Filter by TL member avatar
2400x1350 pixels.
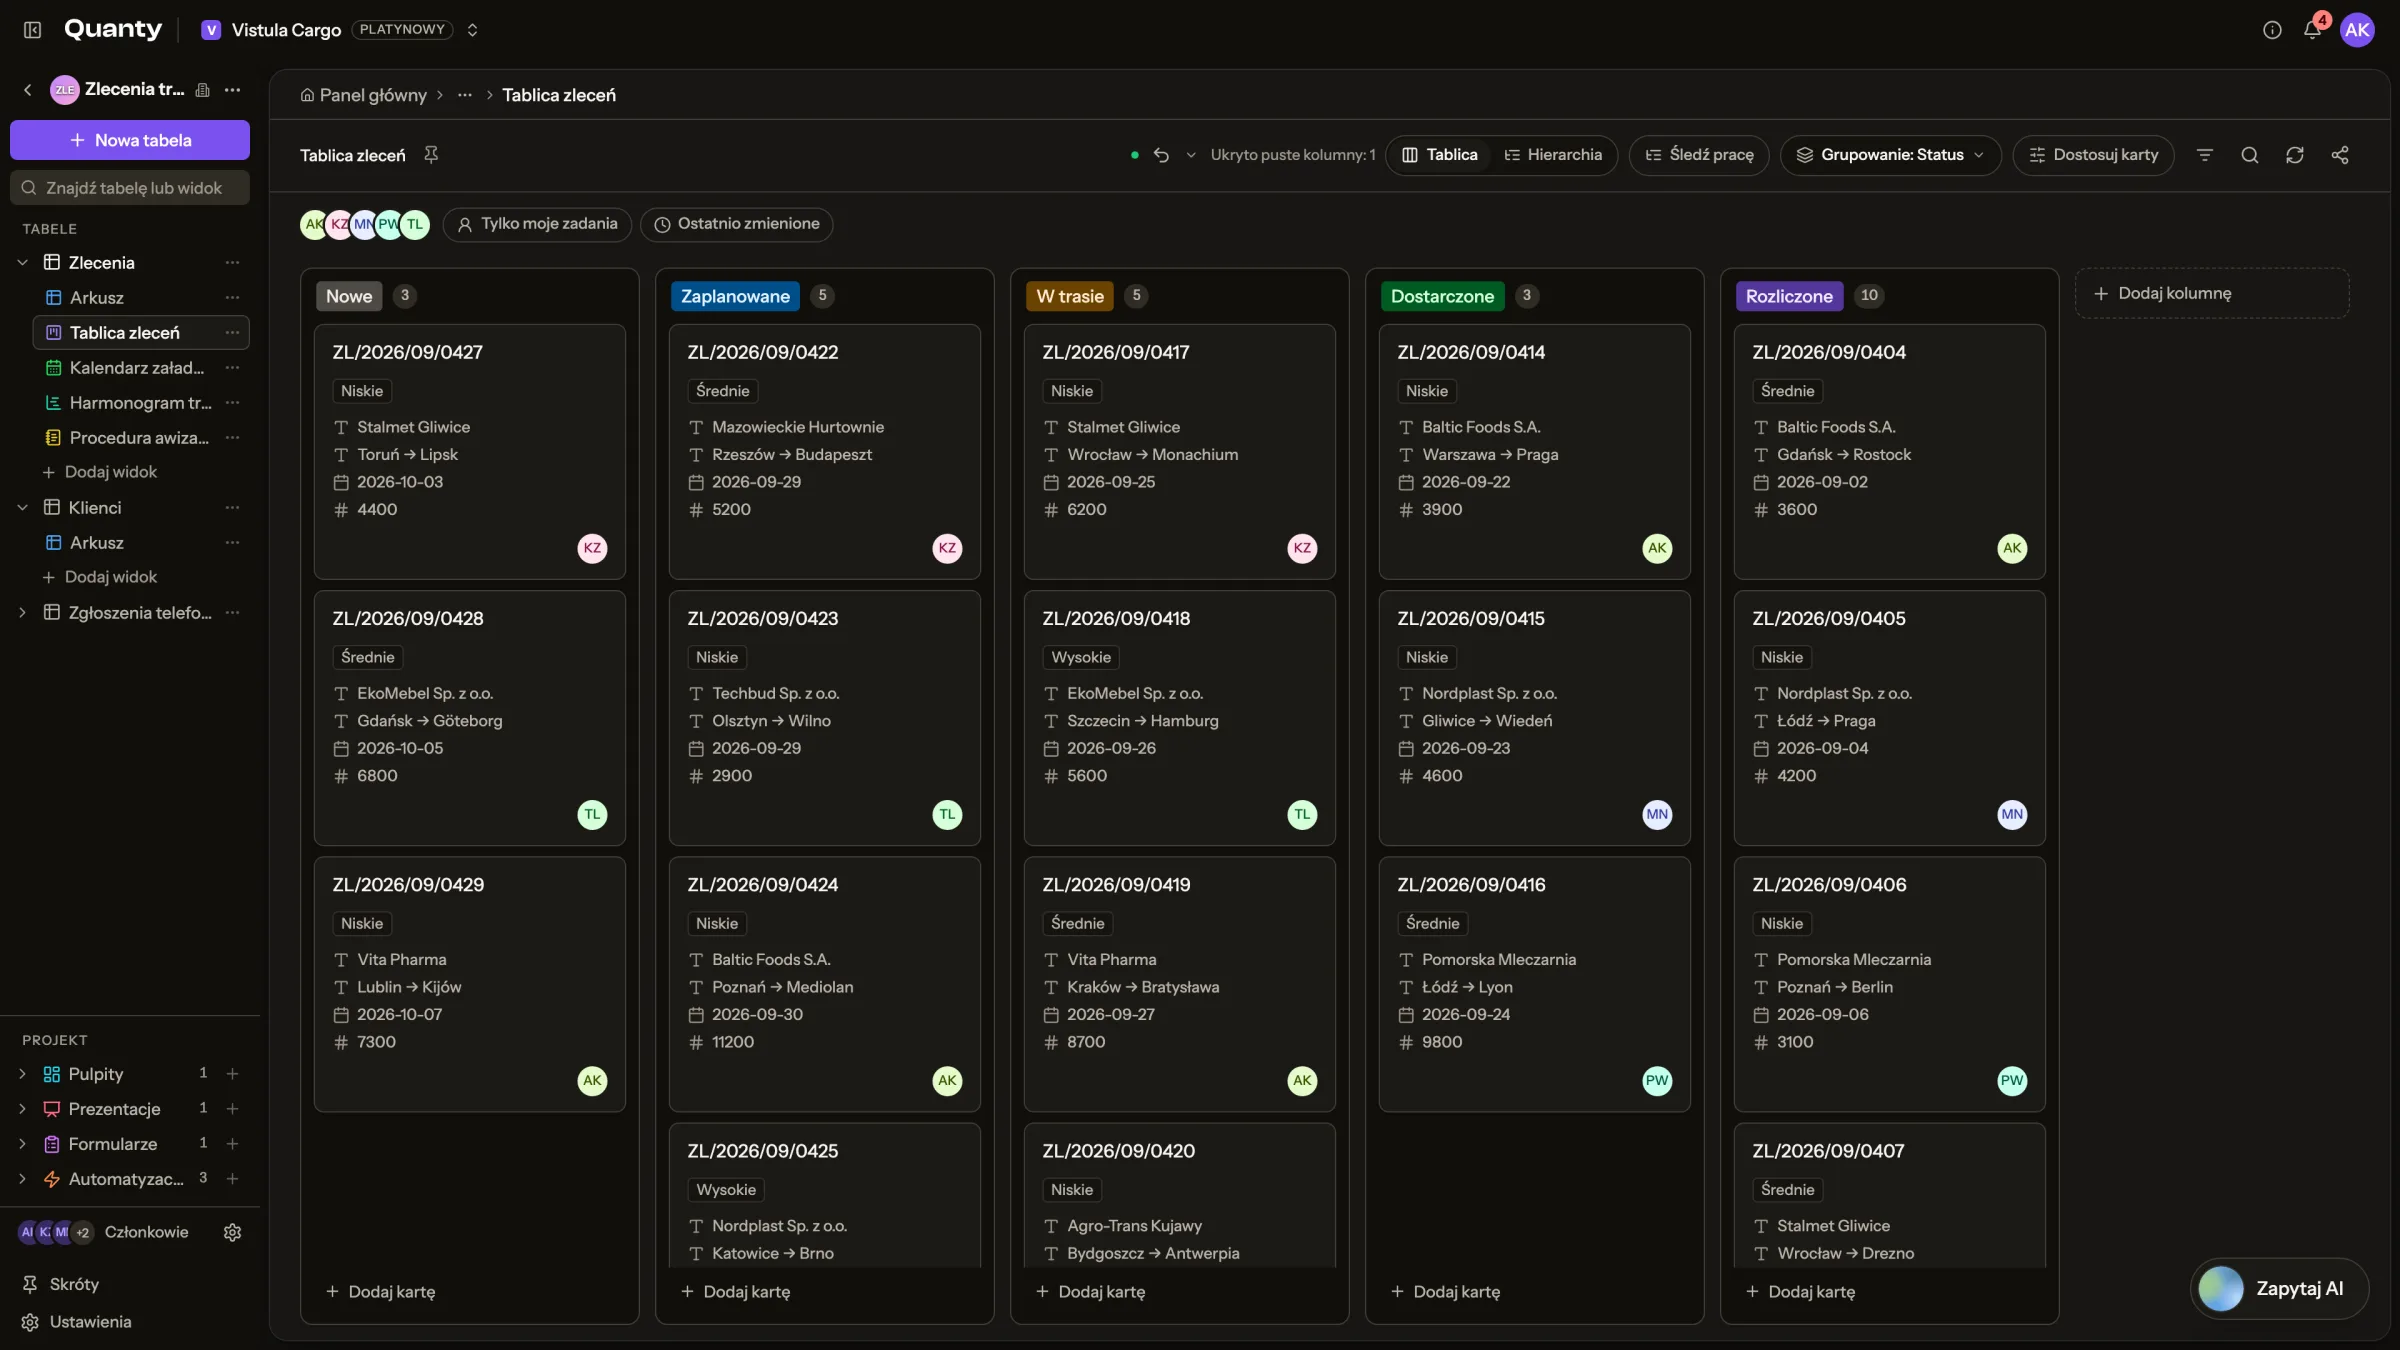coord(414,224)
